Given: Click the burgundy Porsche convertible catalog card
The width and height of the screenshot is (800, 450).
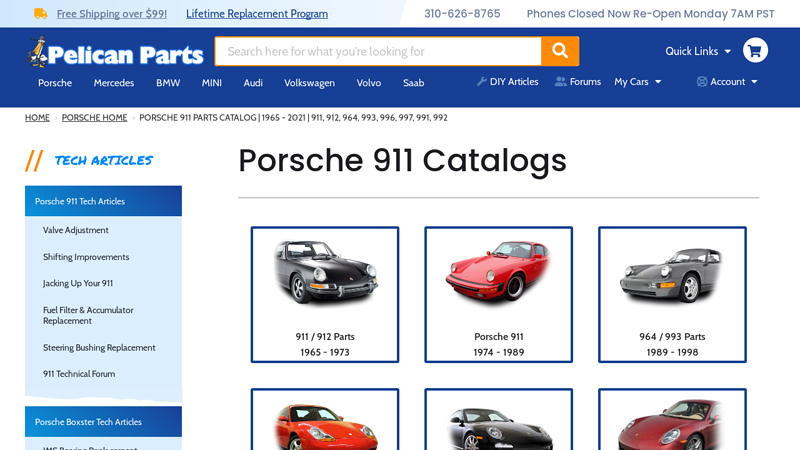Looking at the screenshot, I should [672, 419].
